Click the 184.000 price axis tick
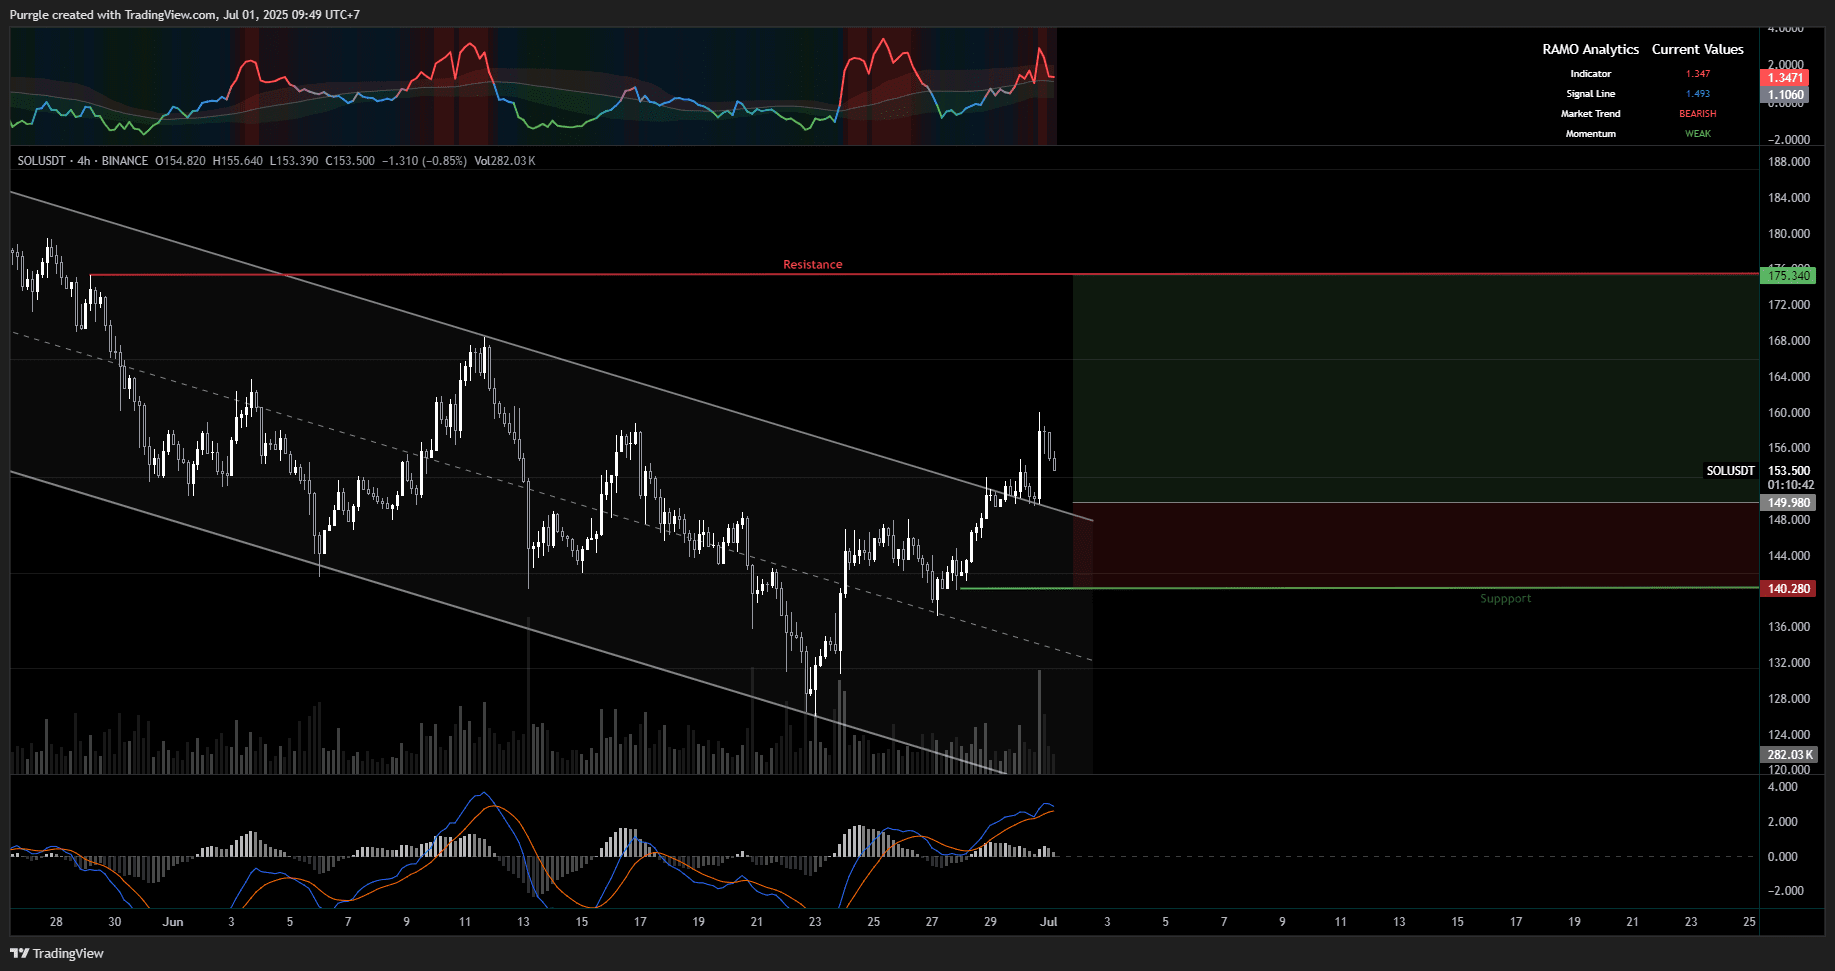 coord(1789,198)
